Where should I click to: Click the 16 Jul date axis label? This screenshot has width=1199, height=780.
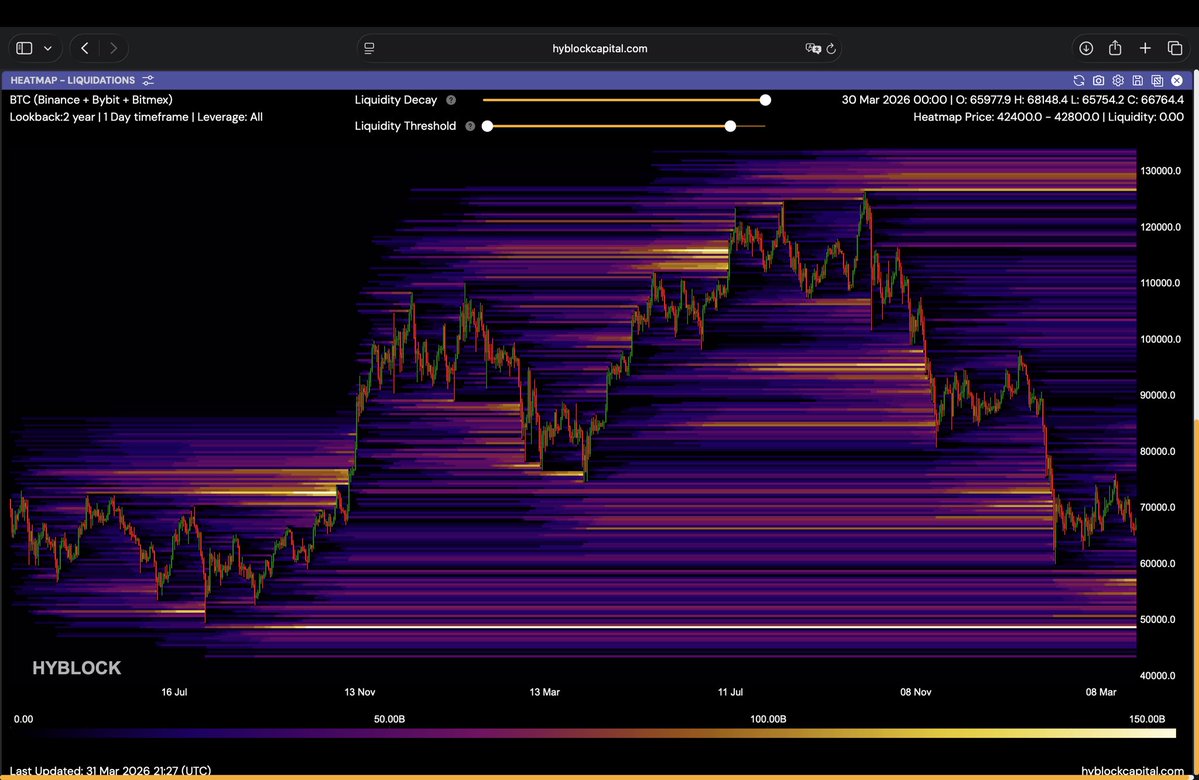pos(174,692)
